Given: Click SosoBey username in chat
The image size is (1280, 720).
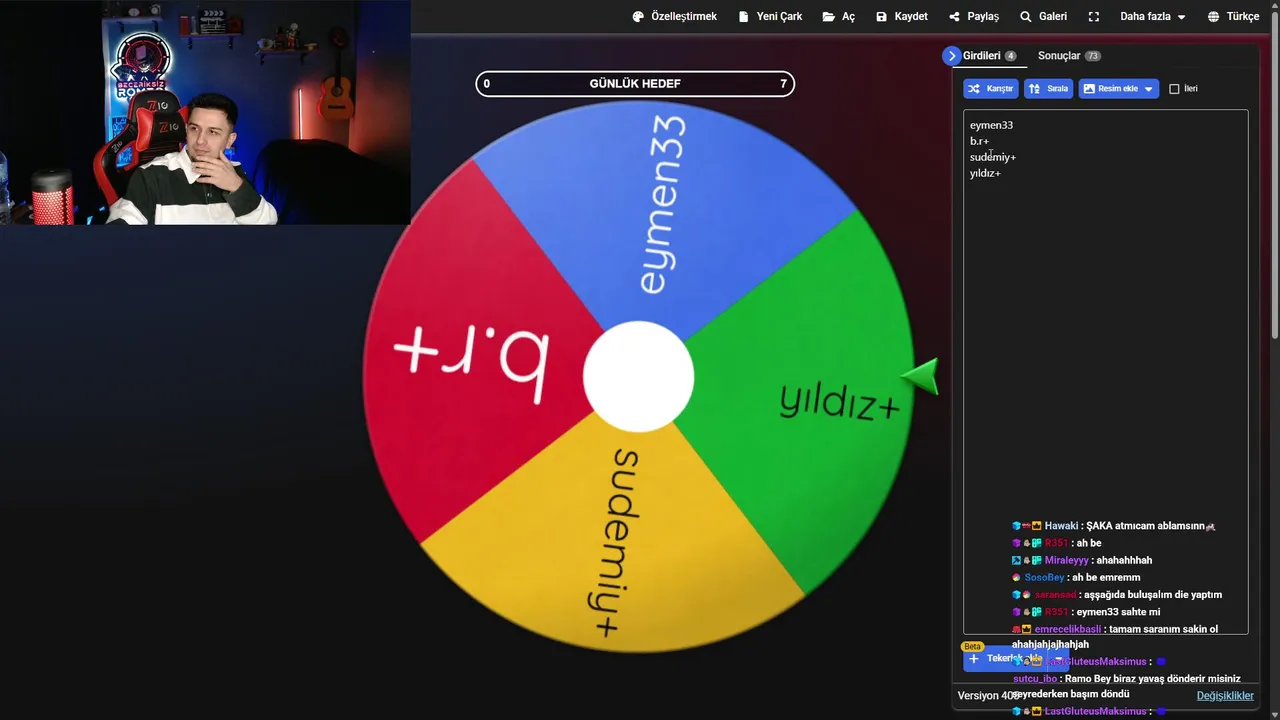Looking at the screenshot, I should coord(1044,577).
